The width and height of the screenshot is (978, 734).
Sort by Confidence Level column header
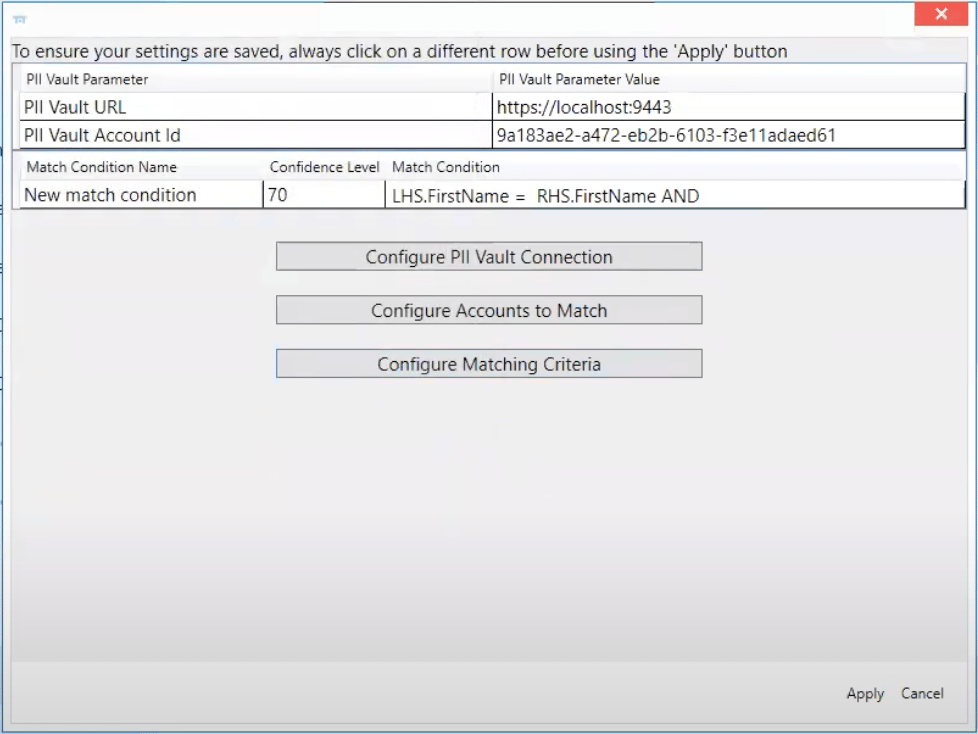point(324,167)
